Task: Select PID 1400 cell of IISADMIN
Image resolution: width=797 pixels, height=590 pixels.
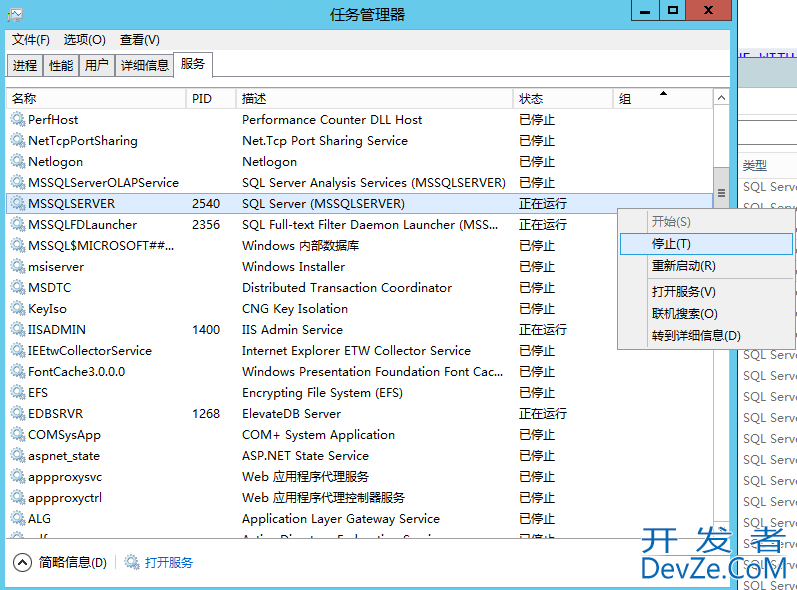Action: tap(206, 329)
